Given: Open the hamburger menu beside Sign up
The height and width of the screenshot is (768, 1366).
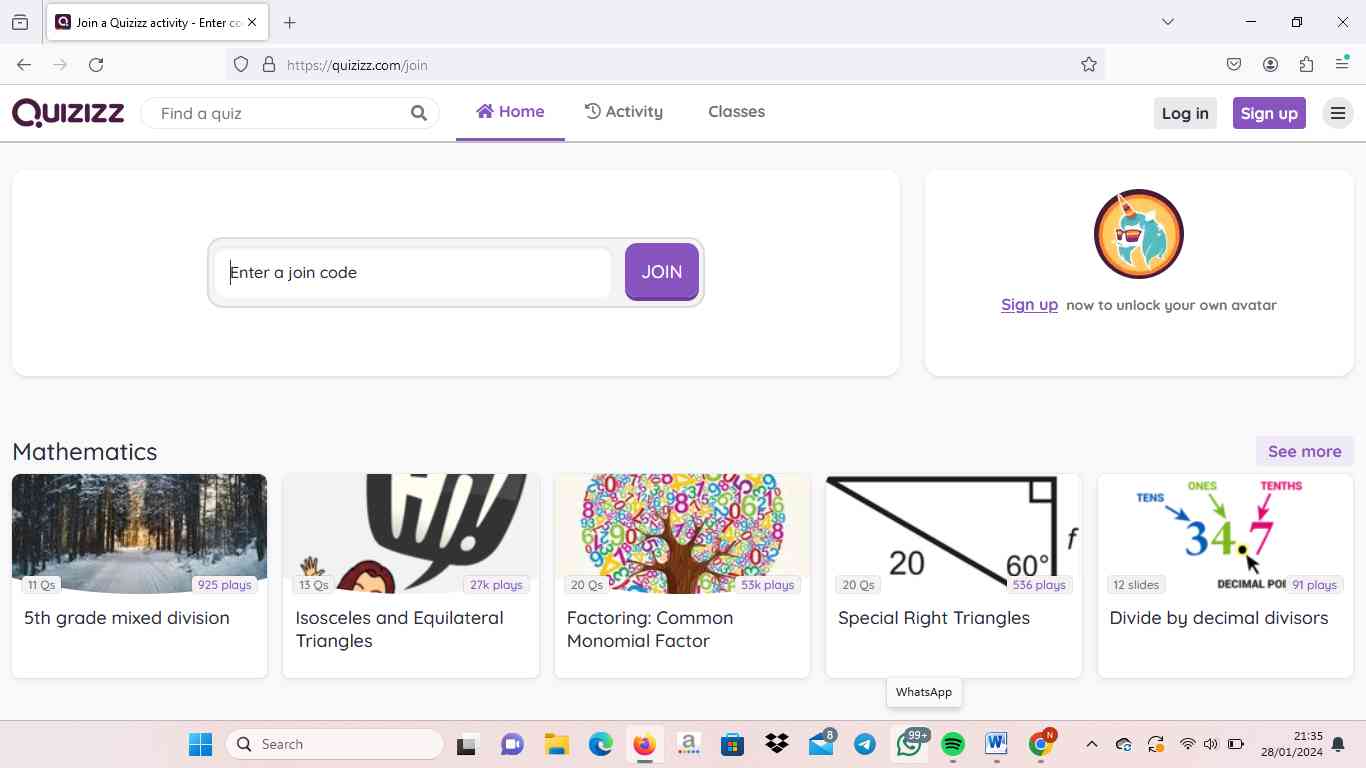Looking at the screenshot, I should coord(1338,113).
